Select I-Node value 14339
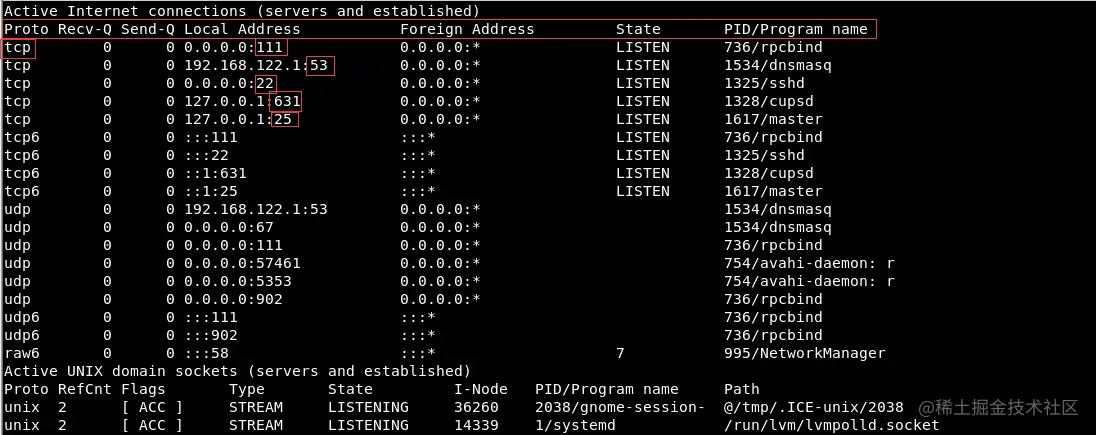The width and height of the screenshot is (1096, 435). [476, 425]
